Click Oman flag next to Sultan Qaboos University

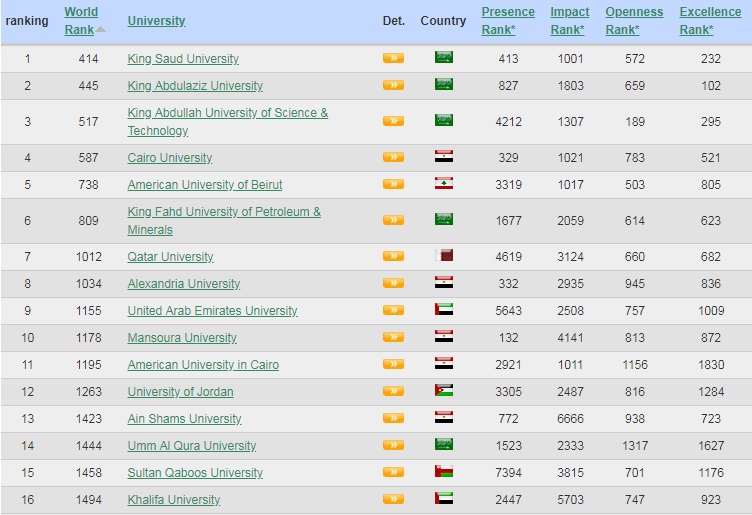click(x=443, y=472)
